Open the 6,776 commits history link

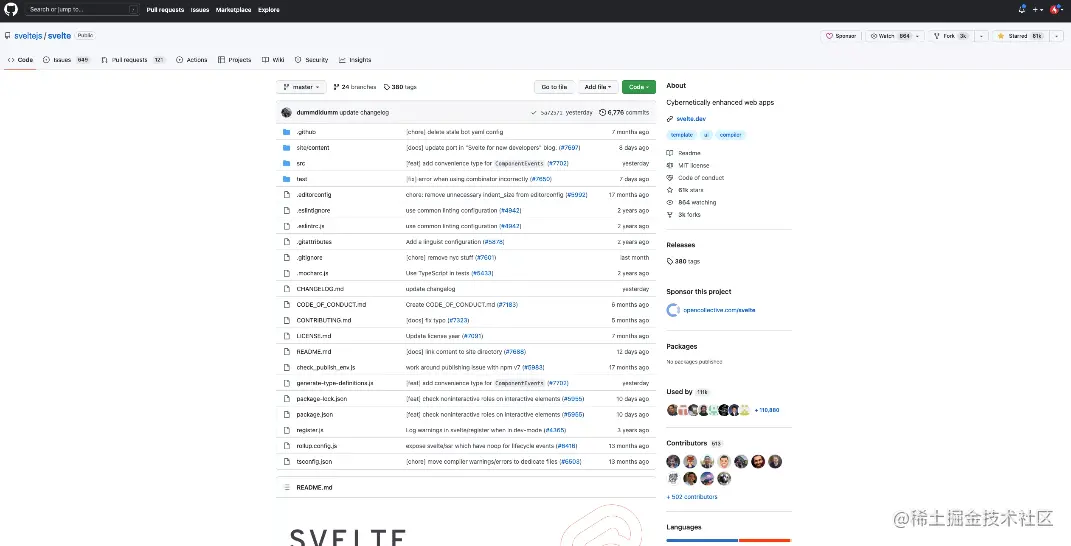624,113
